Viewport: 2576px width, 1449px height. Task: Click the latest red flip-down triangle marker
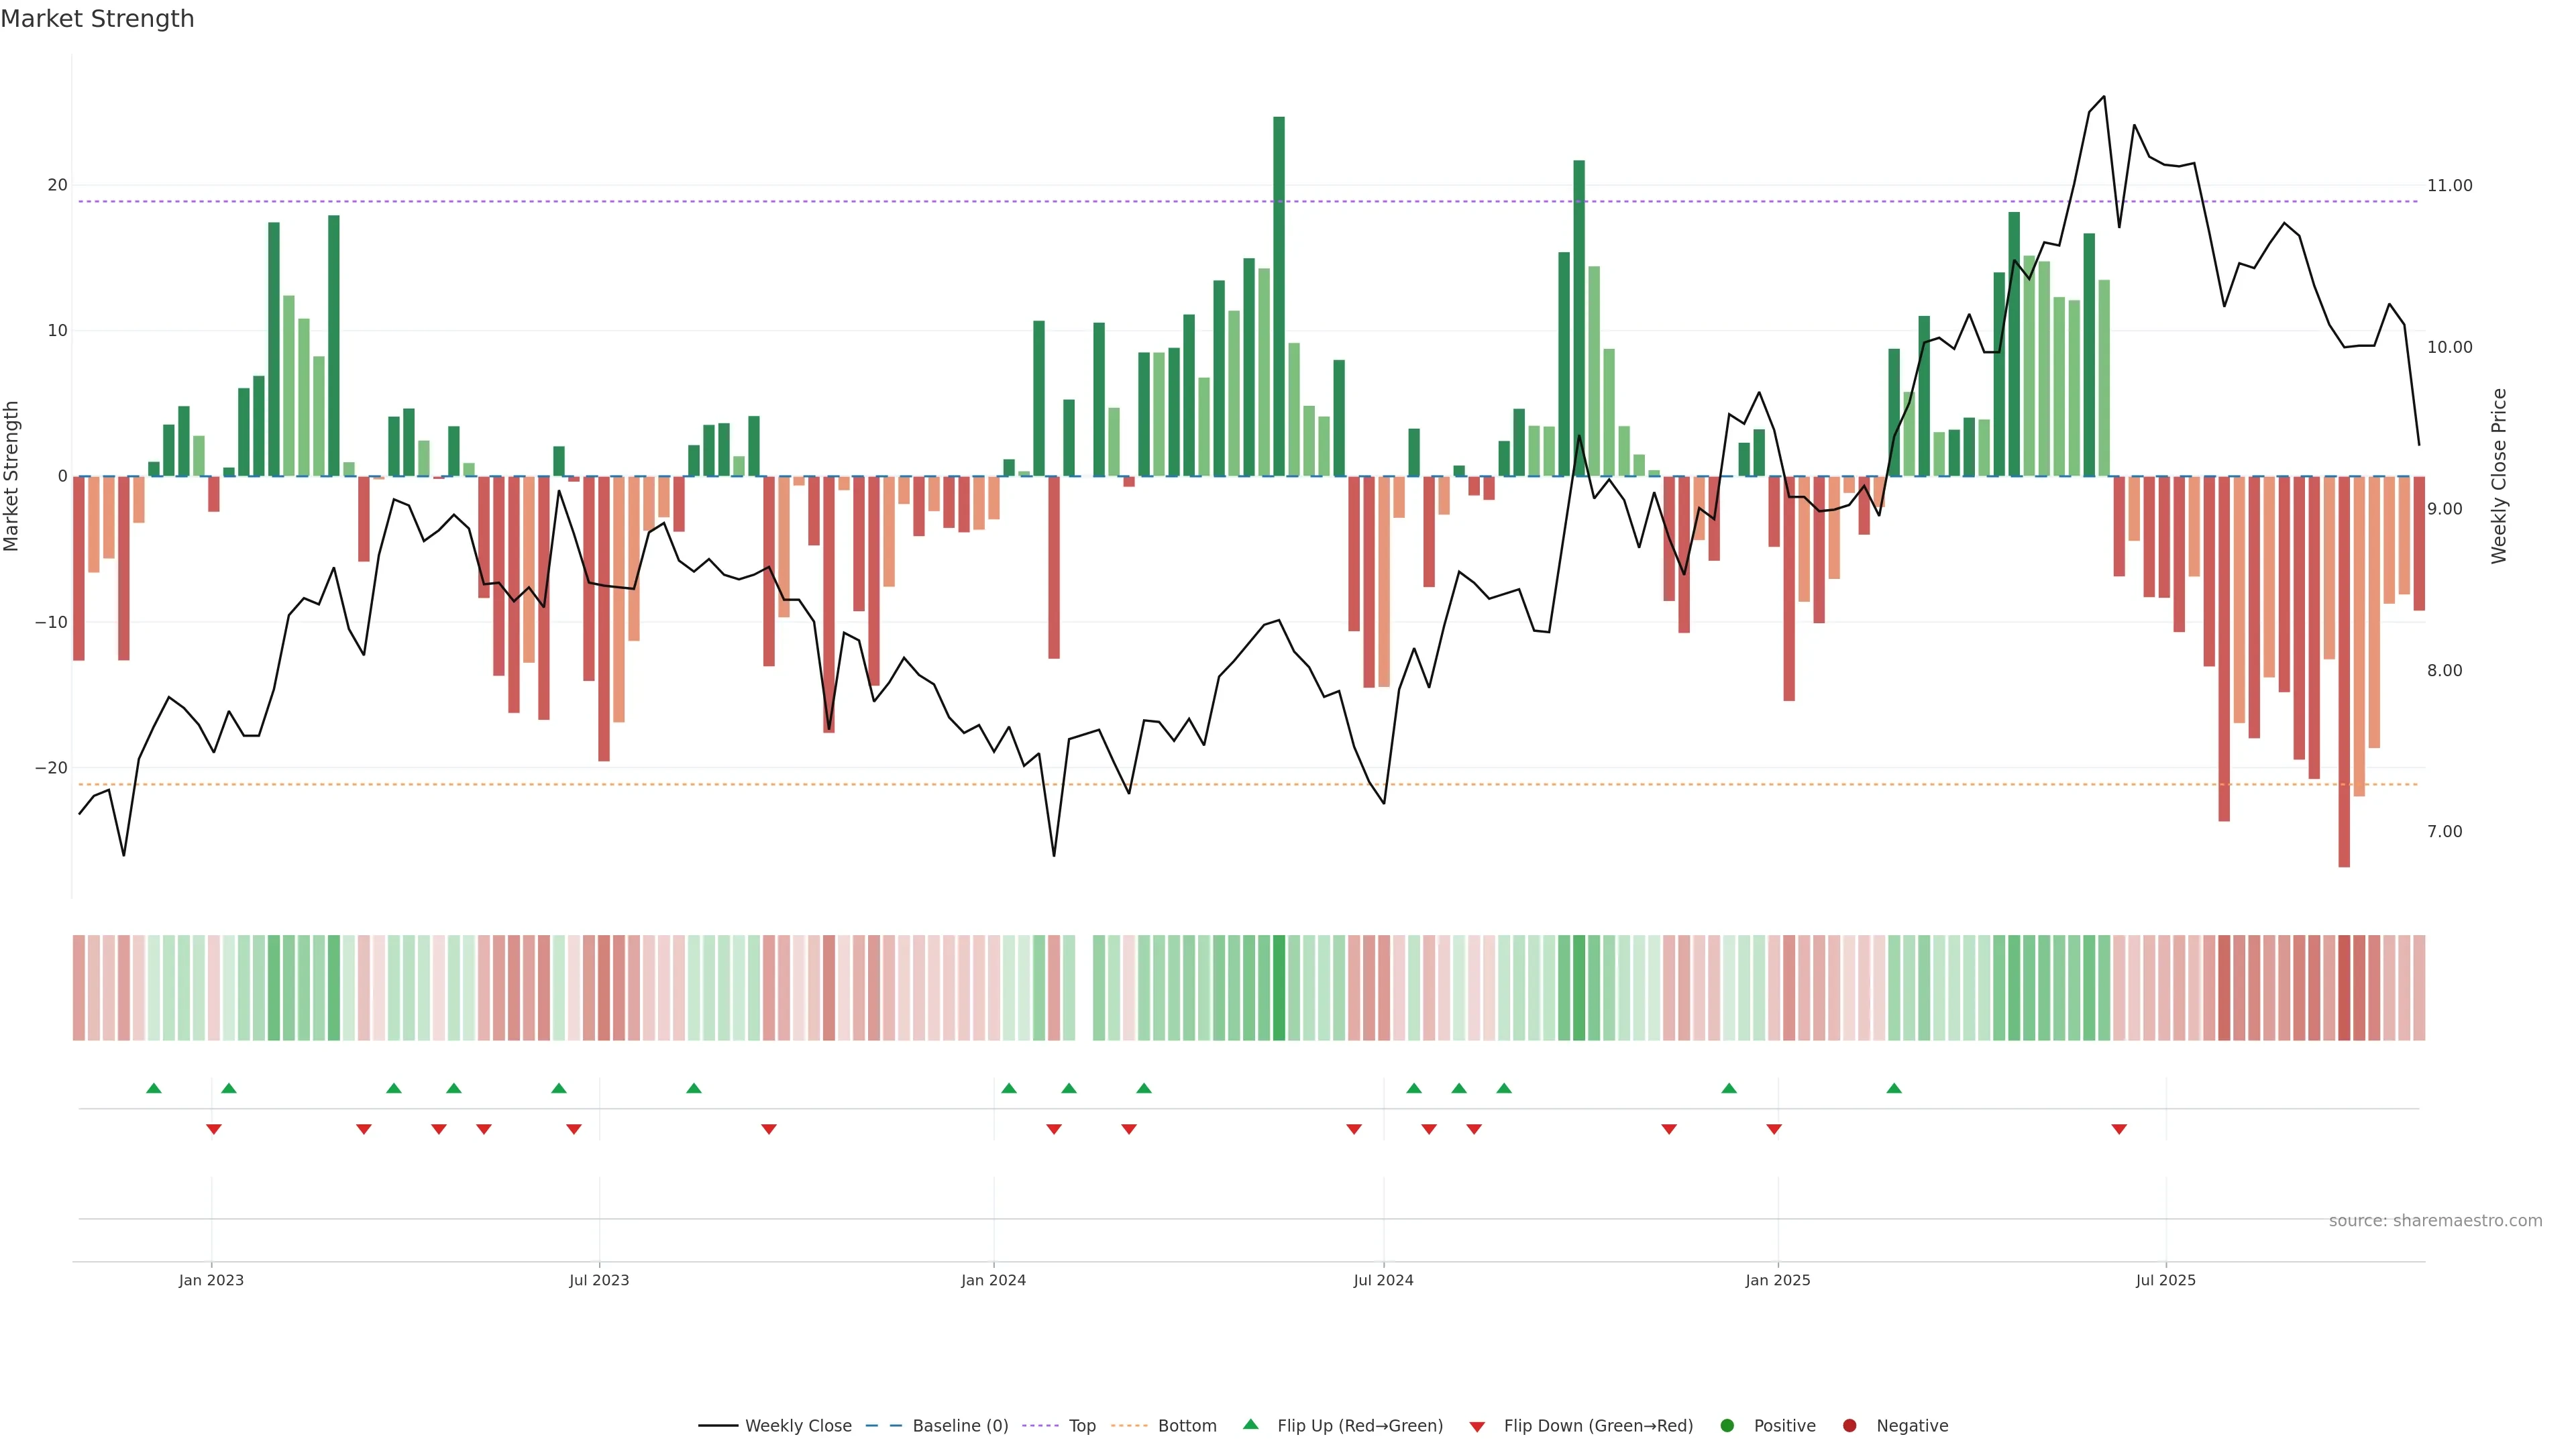2119,1129
